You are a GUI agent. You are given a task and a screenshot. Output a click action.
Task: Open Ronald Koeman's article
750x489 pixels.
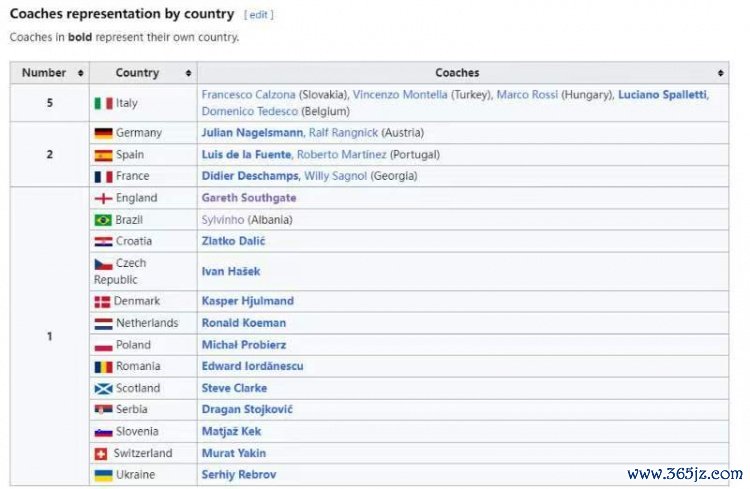[x=243, y=323]
